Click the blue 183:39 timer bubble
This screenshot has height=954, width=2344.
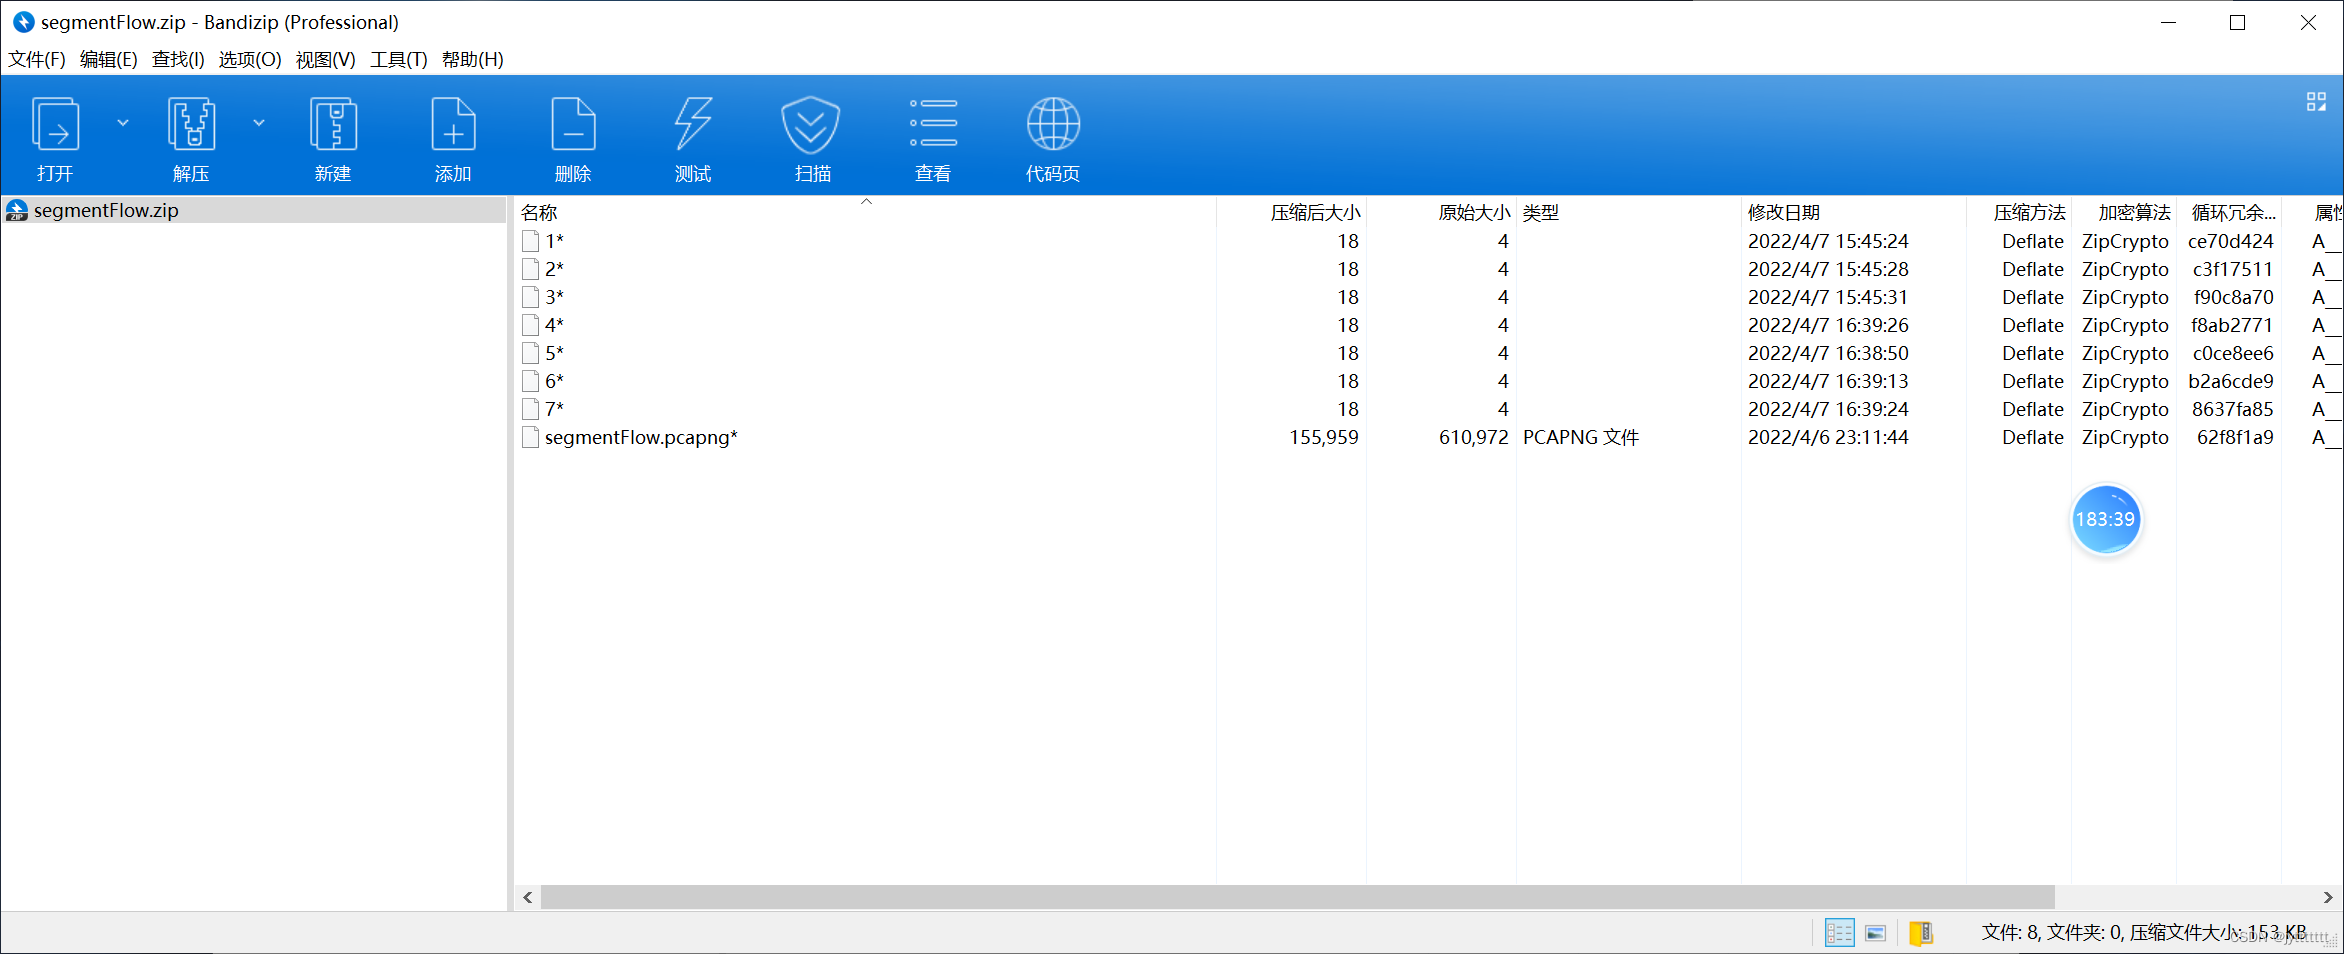pos(2106,519)
